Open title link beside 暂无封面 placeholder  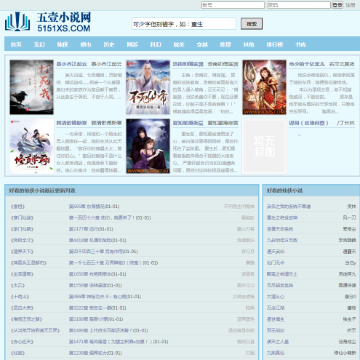[x=309, y=123]
